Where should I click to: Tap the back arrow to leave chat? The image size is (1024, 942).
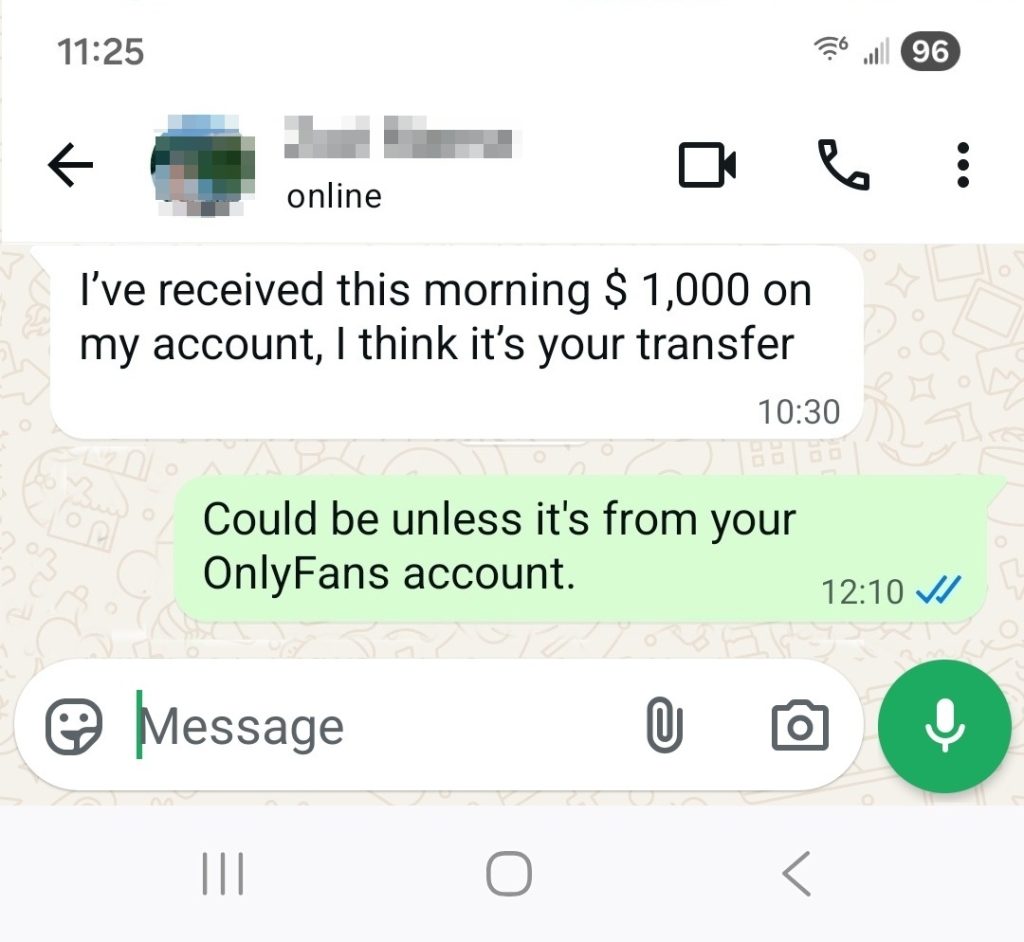(x=71, y=165)
